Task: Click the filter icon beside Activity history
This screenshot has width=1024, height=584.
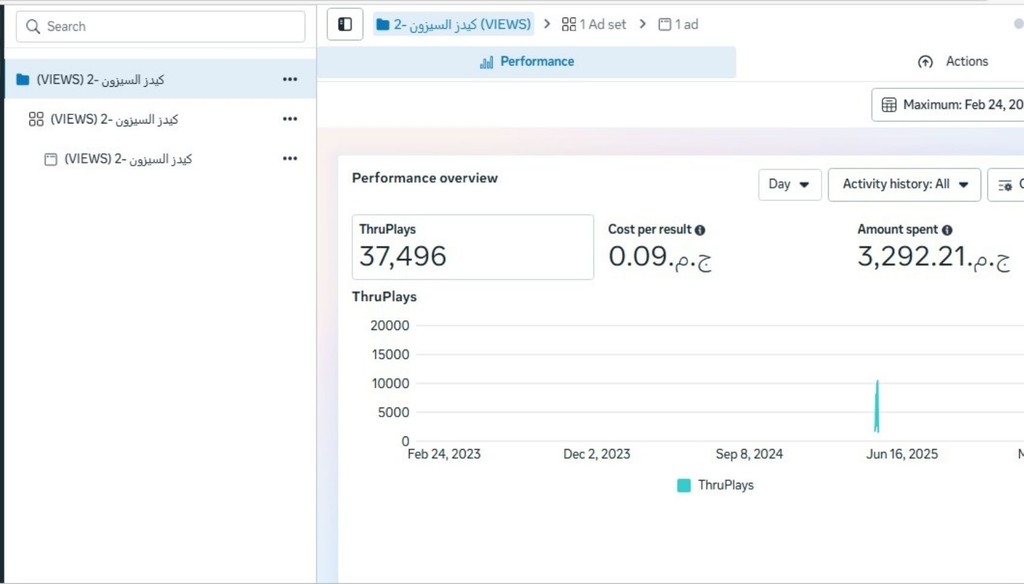Action: point(1006,185)
